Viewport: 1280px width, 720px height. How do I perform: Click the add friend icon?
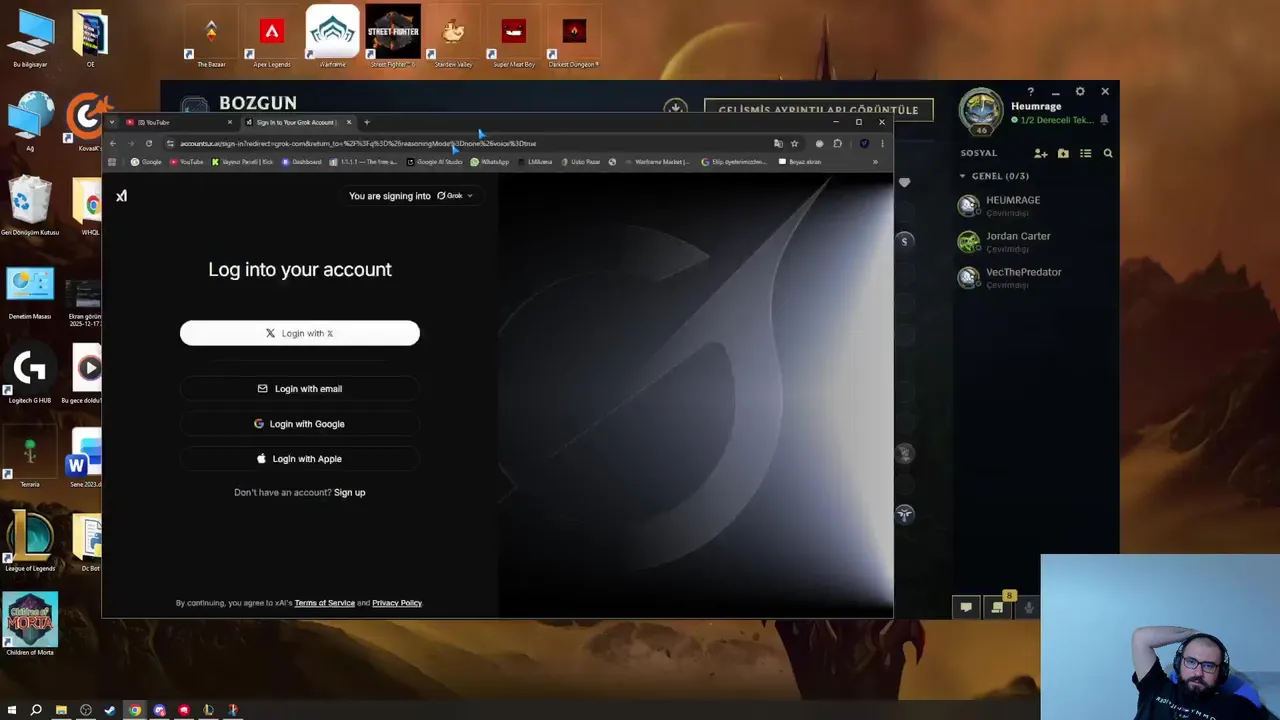(1041, 153)
